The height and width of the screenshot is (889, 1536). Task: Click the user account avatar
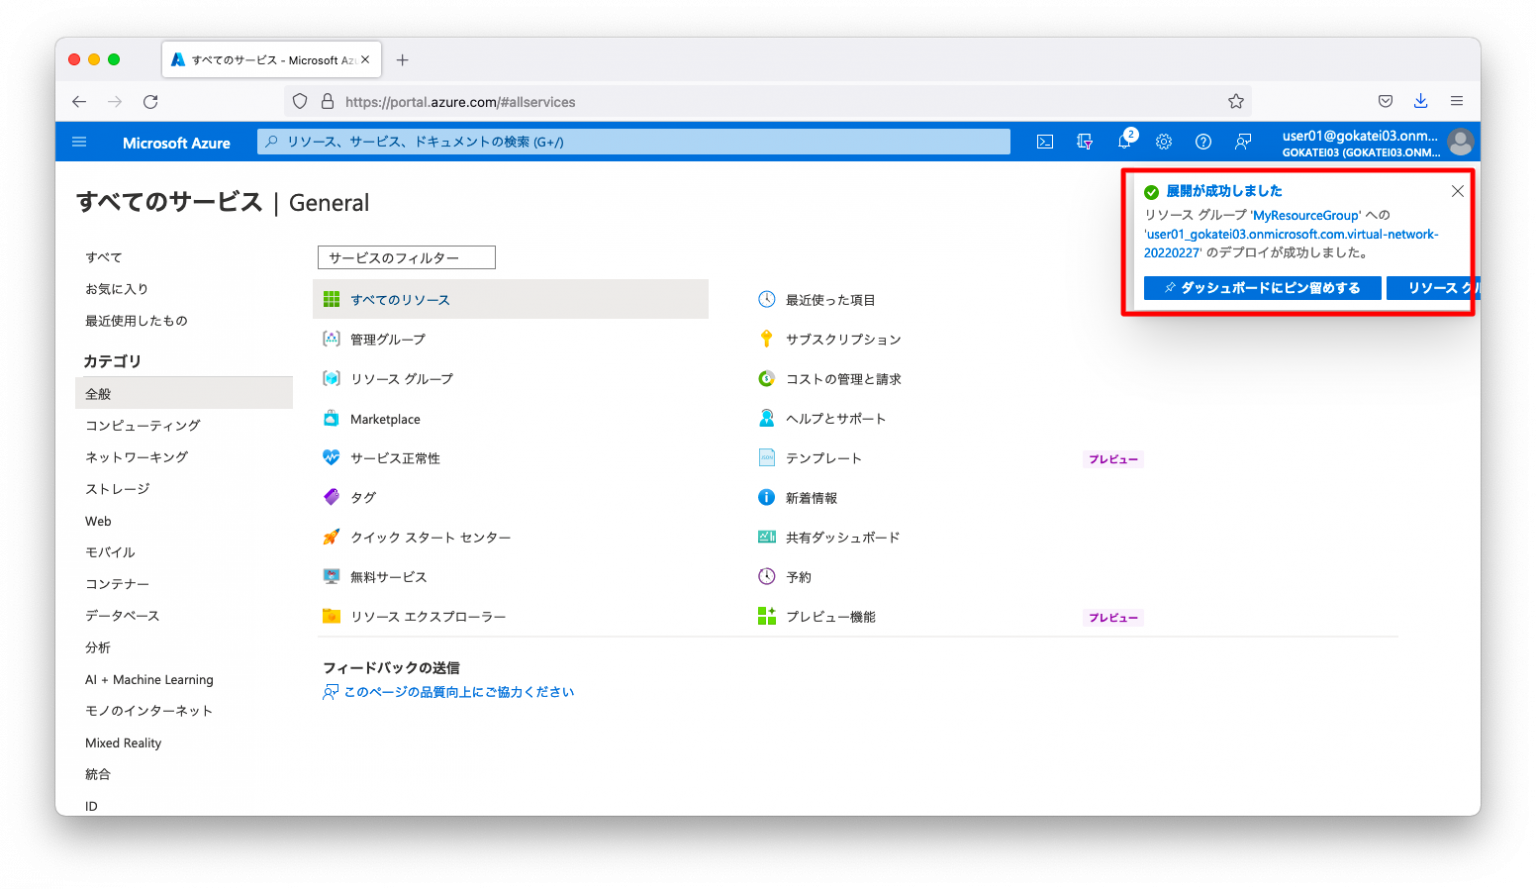[x=1461, y=142]
